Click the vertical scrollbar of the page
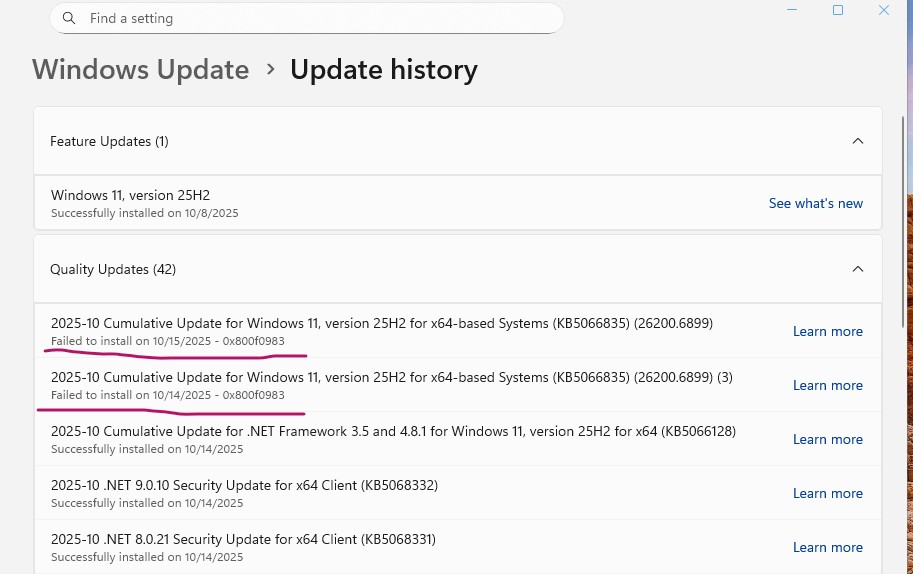The image size is (913, 574). point(903,221)
